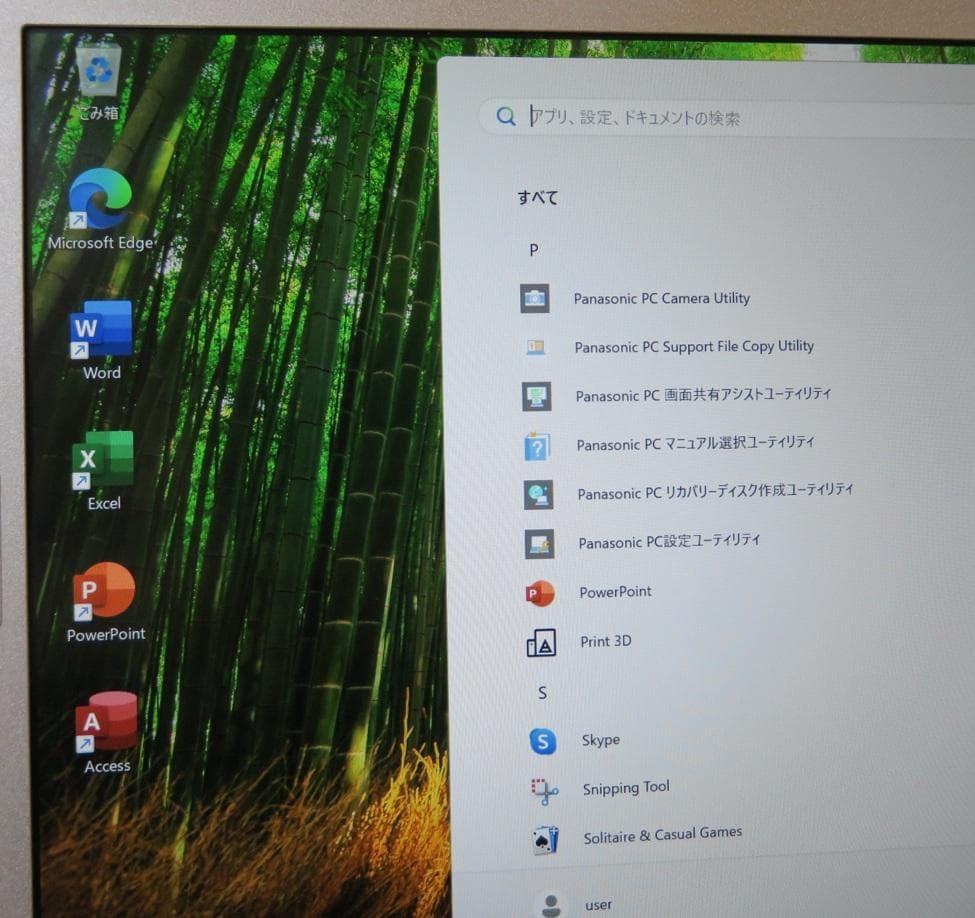The height and width of the screenshot is (918, 975).
Task: Launch Panasonic PC Camera Utility from list
Action: 662,298
